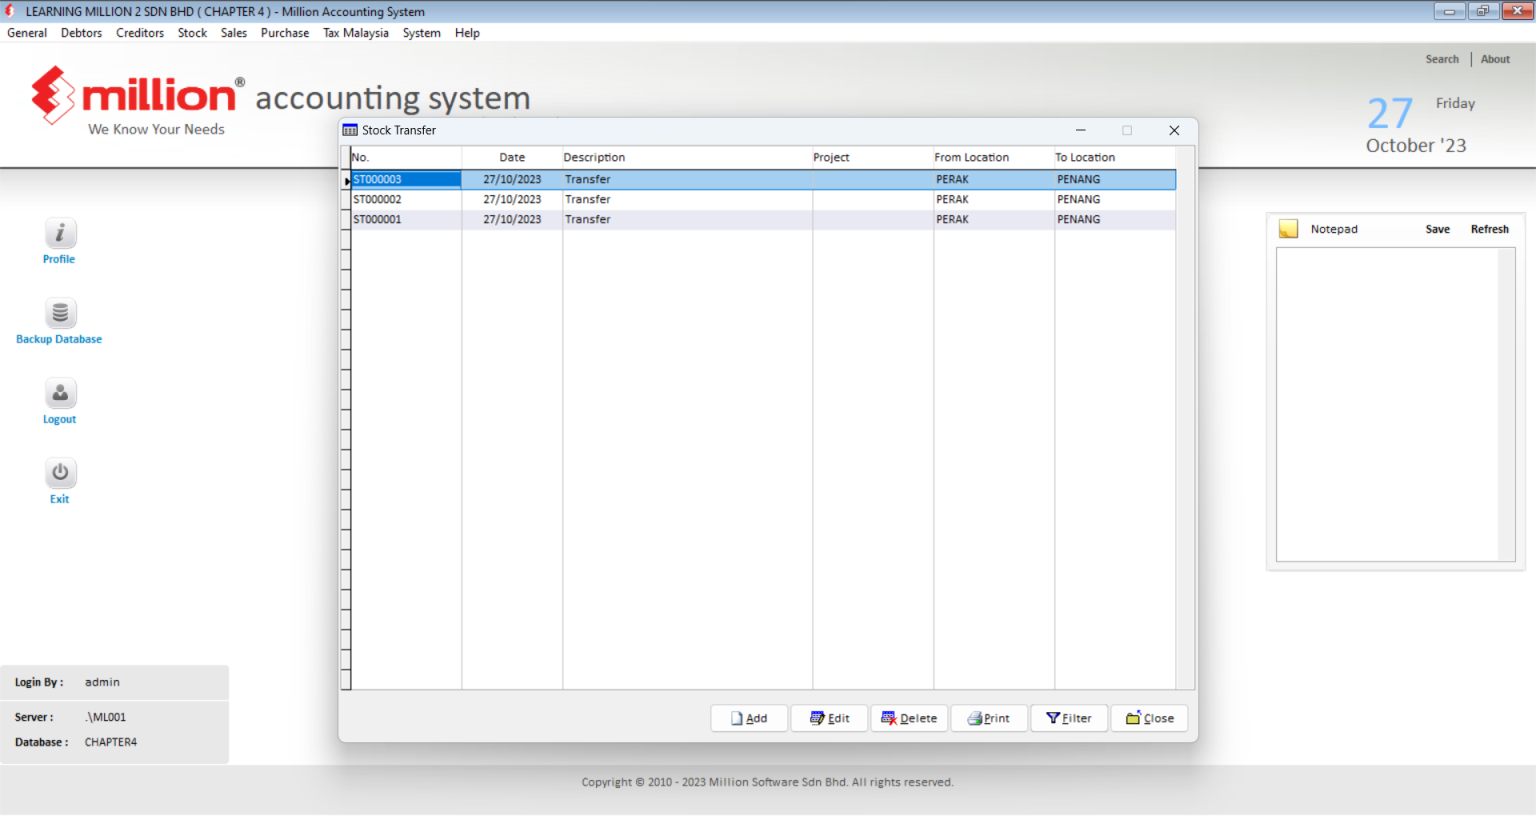Click inside the Notepad text area
The width and height of the screenshot is (1536, 816).
(1387, 404)
